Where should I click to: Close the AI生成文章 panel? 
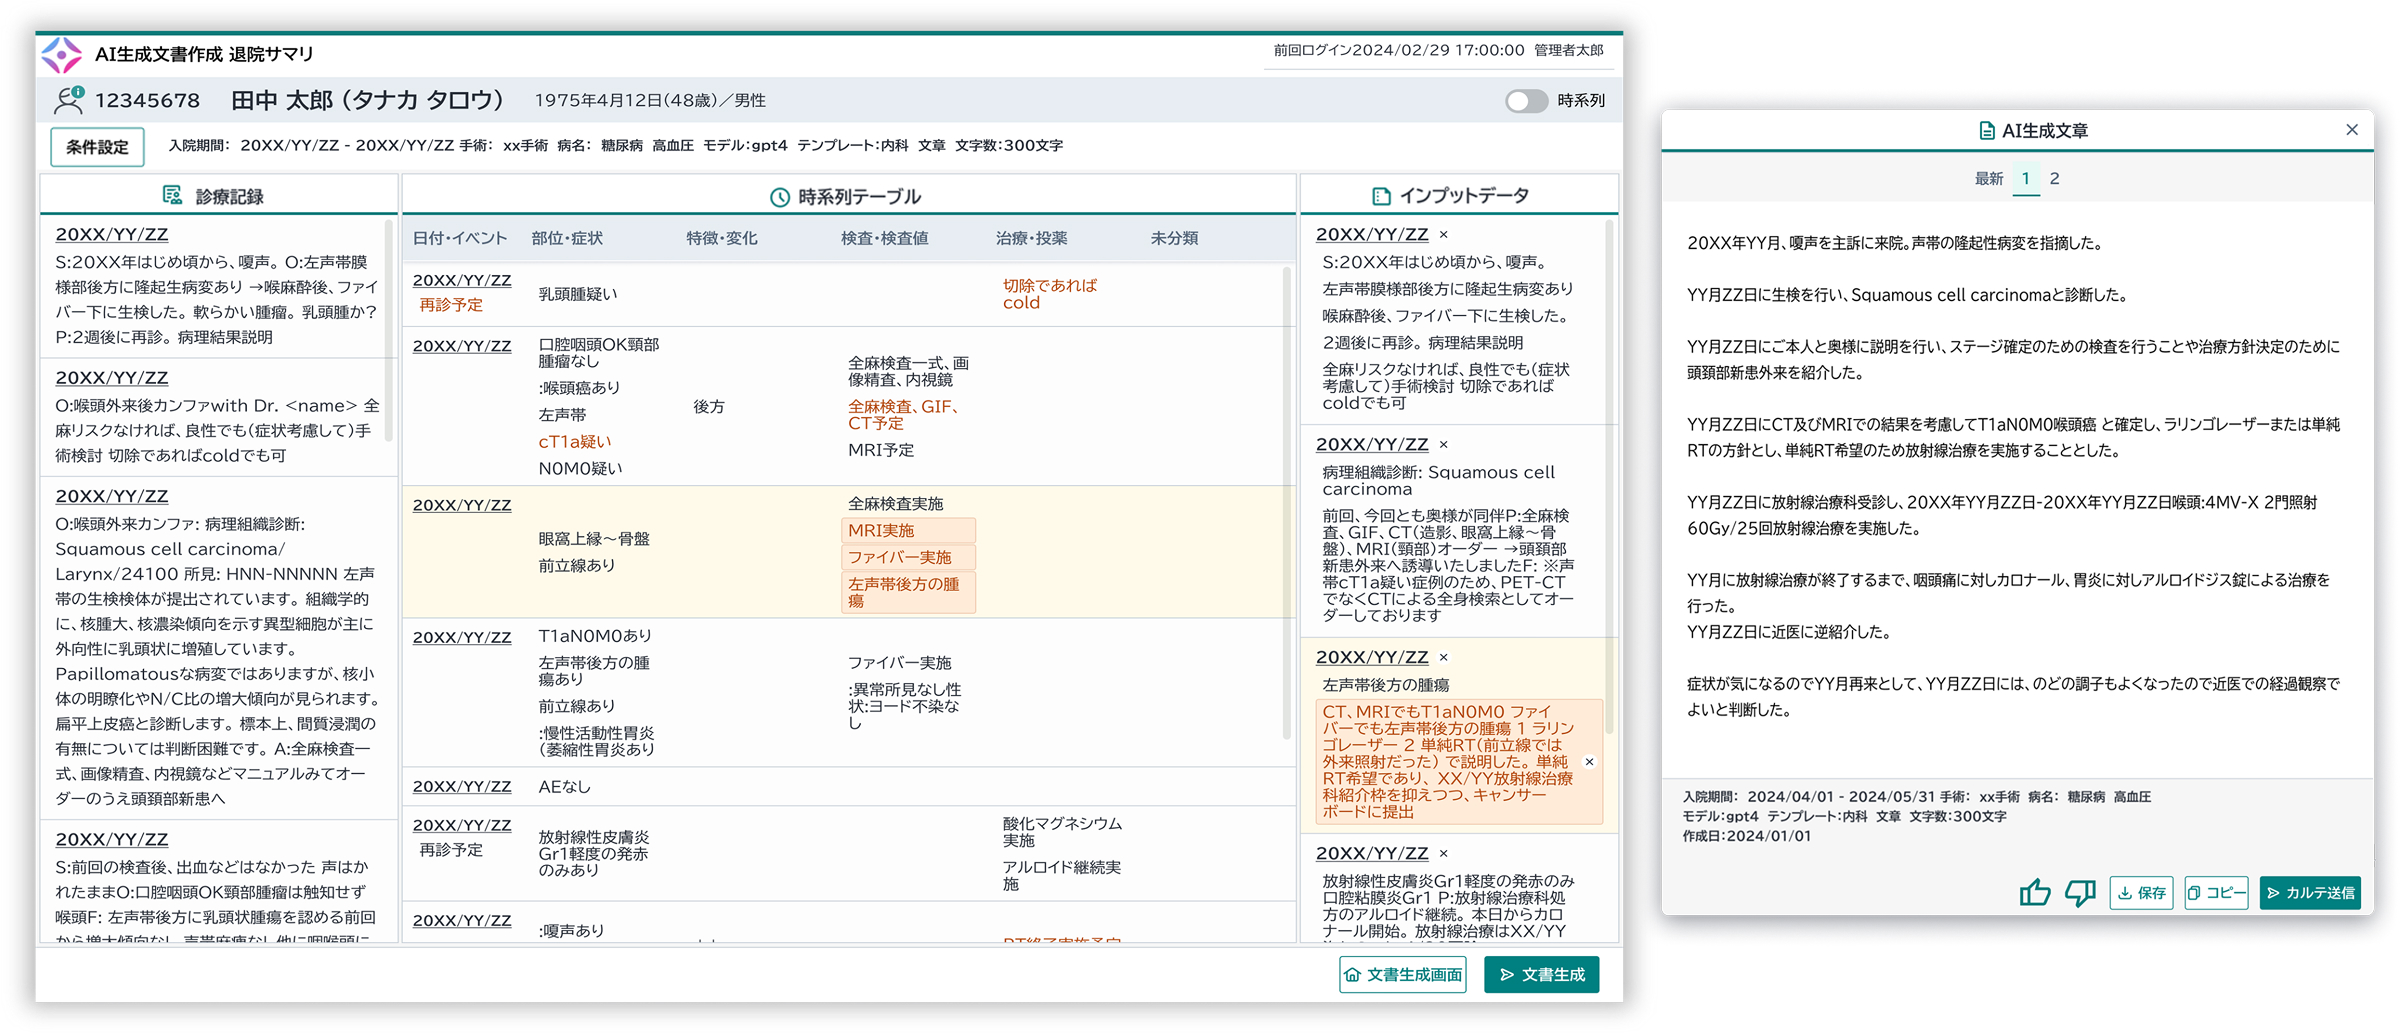click(2351, 130)
